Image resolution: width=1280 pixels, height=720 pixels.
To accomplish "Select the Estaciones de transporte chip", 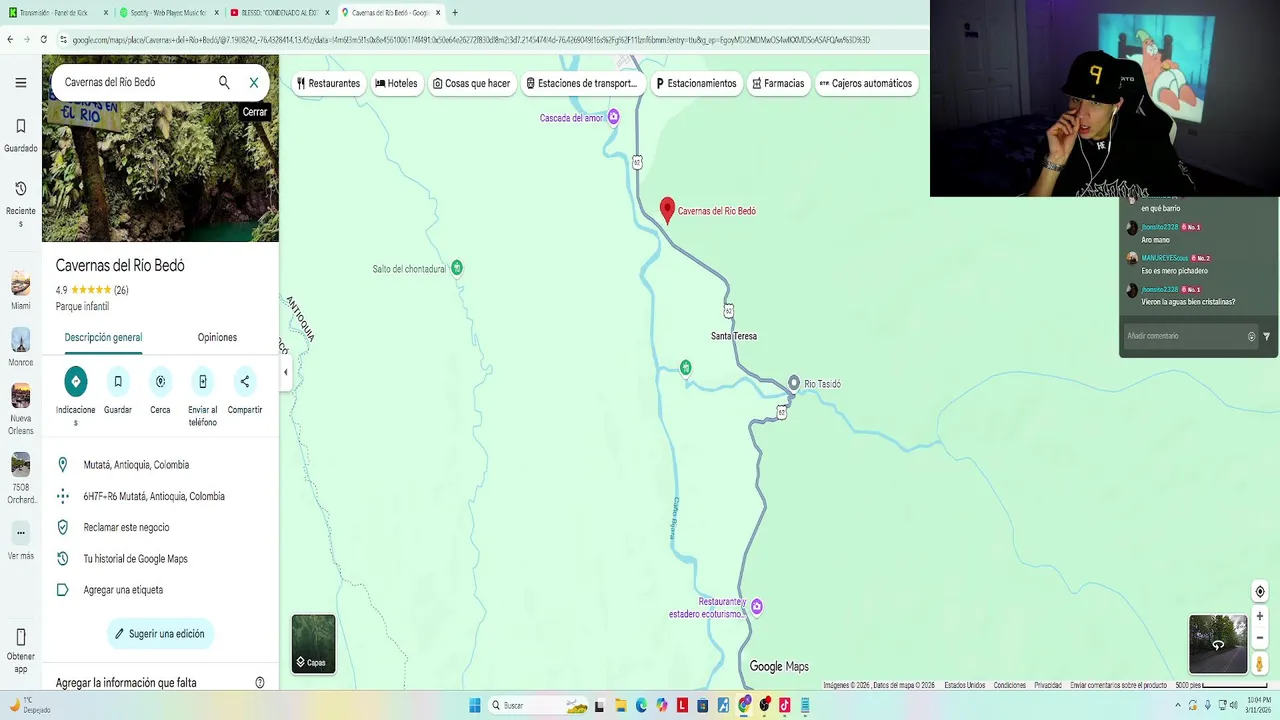I will pos(582,84).
